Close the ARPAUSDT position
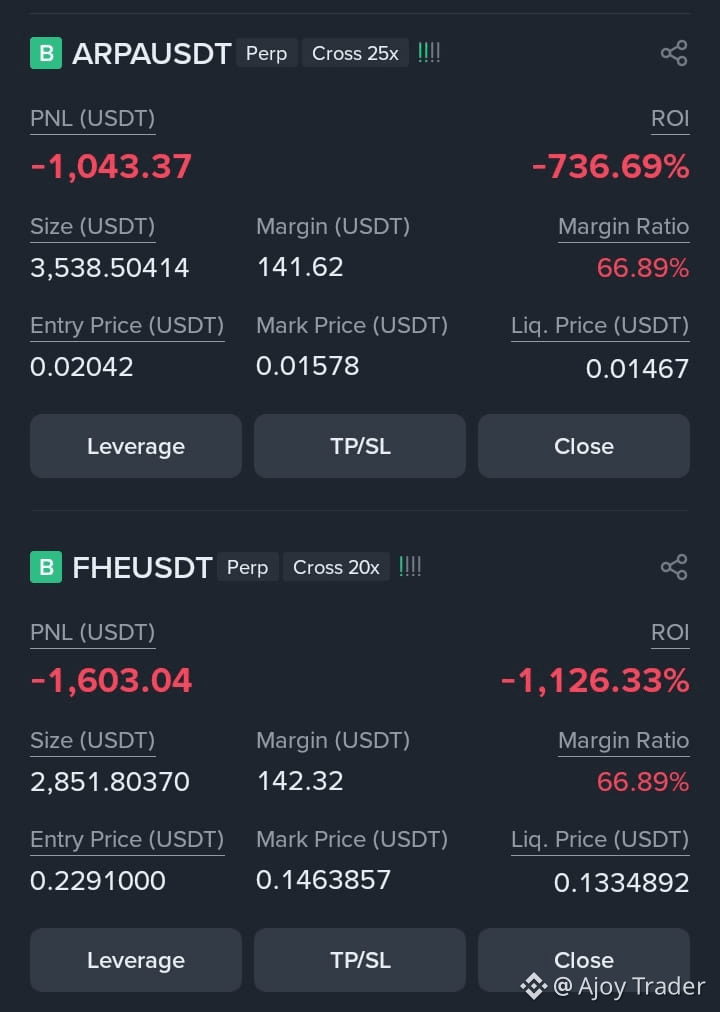Image resolution: width=720 pixels, height=1012 pixels. pyautogui.click(x=584, y=446)
